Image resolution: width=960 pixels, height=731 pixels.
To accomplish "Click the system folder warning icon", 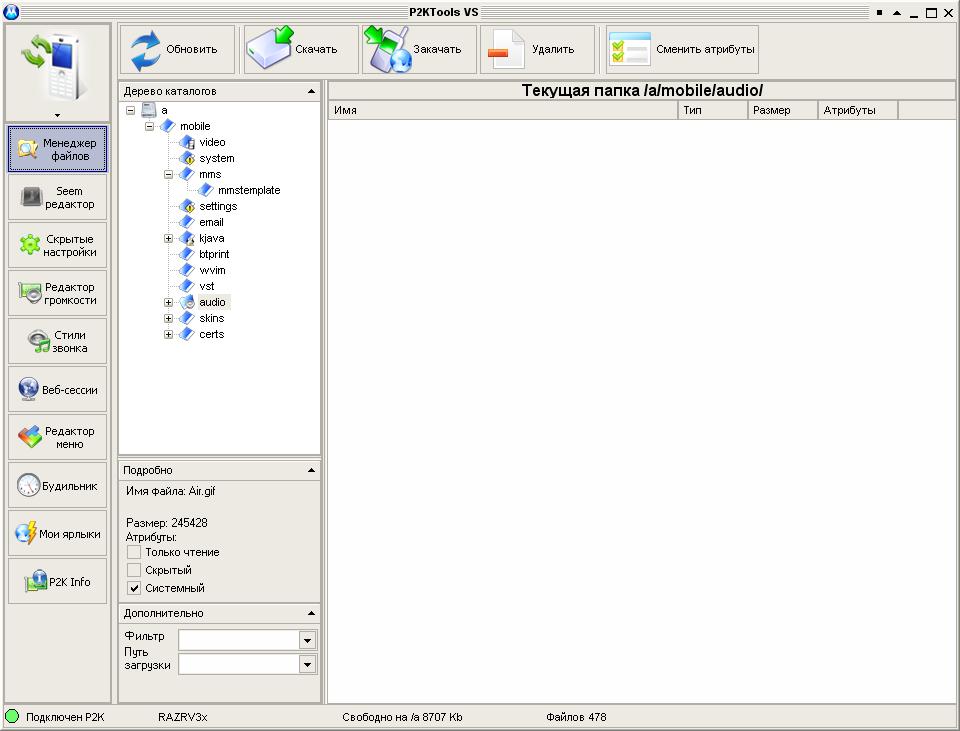I will click(x=187, y=158).
